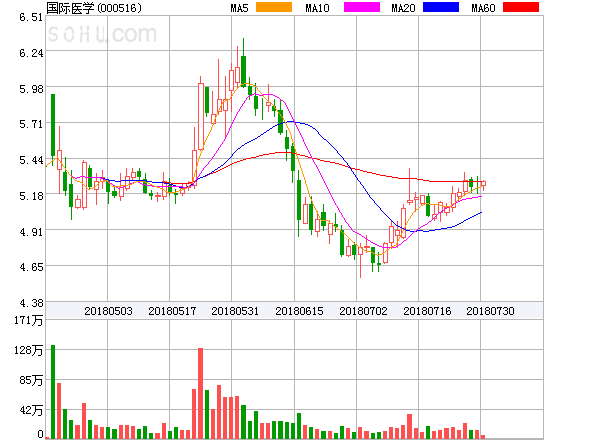This screenshot has height=440, width=600.
Task: Click the stock title 国际医学(000516)
Action: coord(94,8)
